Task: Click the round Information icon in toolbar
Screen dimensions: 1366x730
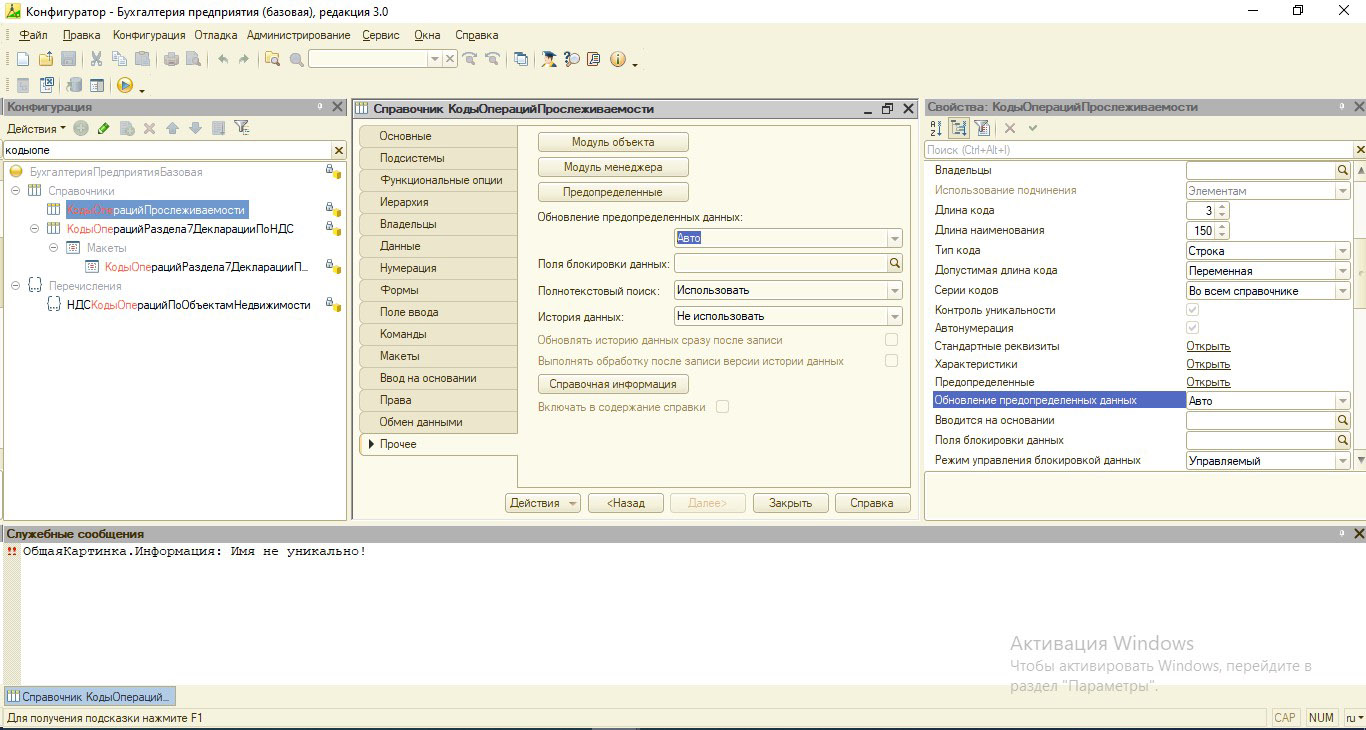Action: click(618, 60)
